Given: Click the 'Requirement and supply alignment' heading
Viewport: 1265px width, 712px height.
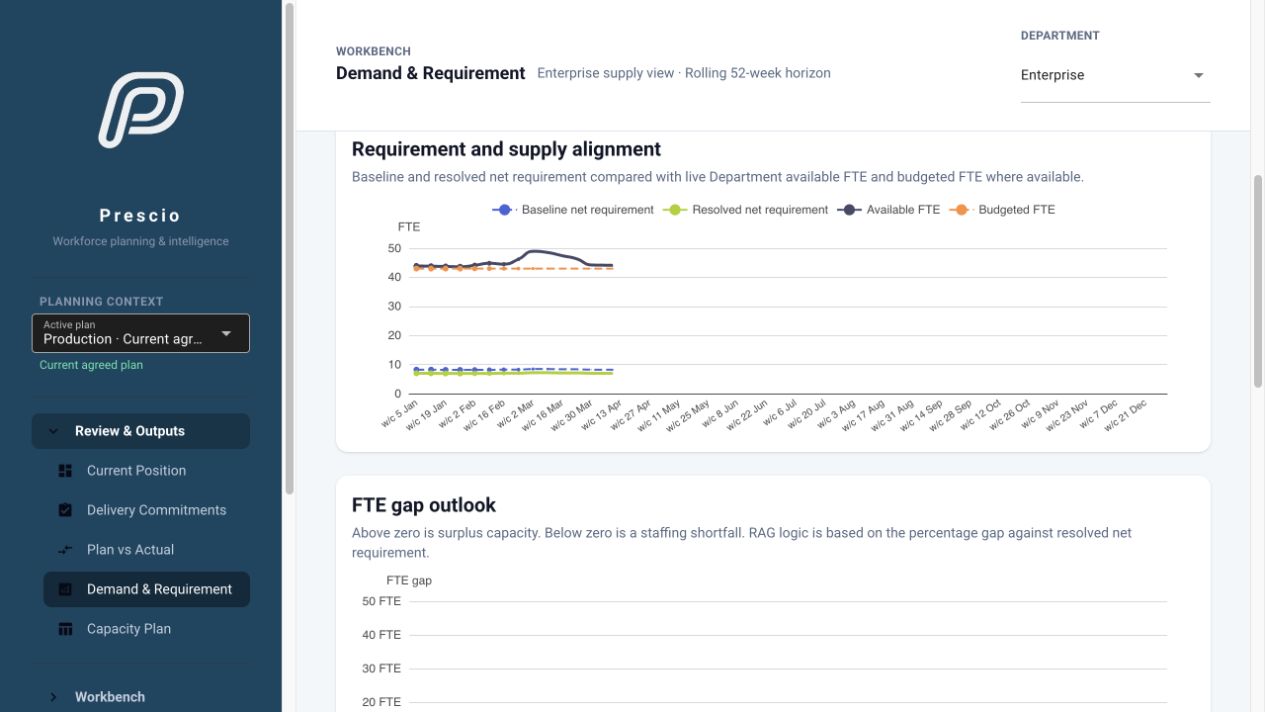Looking at the screenshot, I should click(506, 149).
